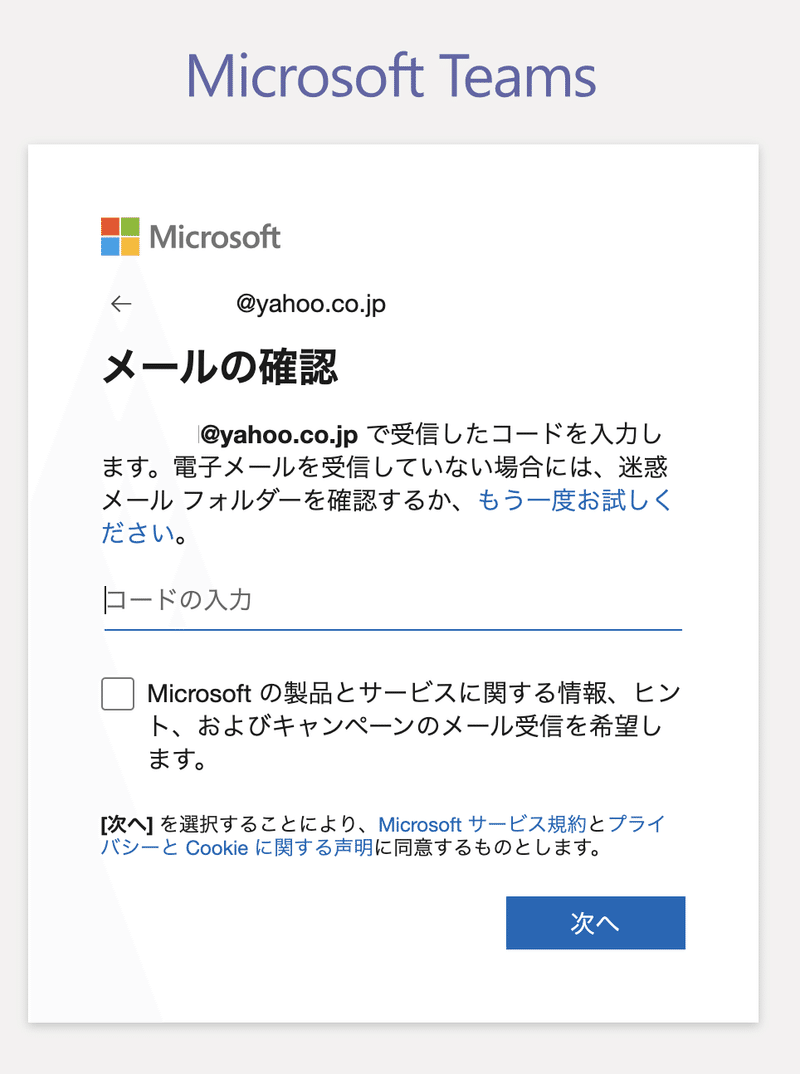This screenshot has width=800, height=1074.
Task: Click the yahoo.co.jp email address text
Action: point(310,303)
